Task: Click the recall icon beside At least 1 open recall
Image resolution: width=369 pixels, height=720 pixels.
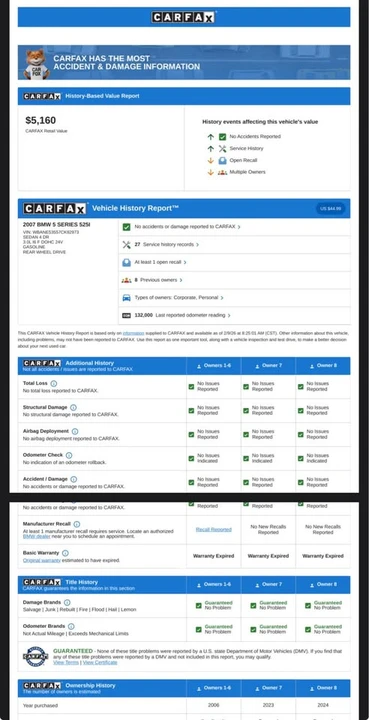Action: 126,262
